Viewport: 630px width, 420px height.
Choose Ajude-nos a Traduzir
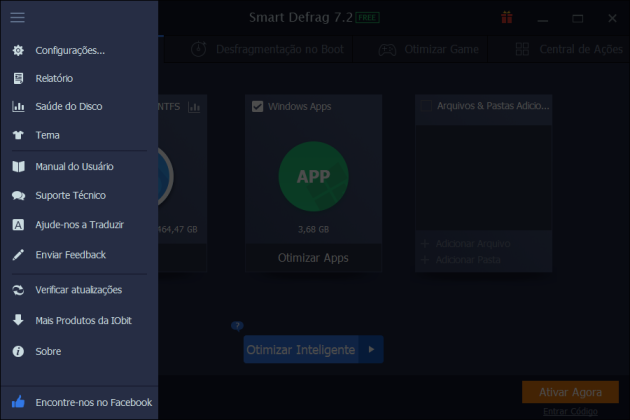79,225
